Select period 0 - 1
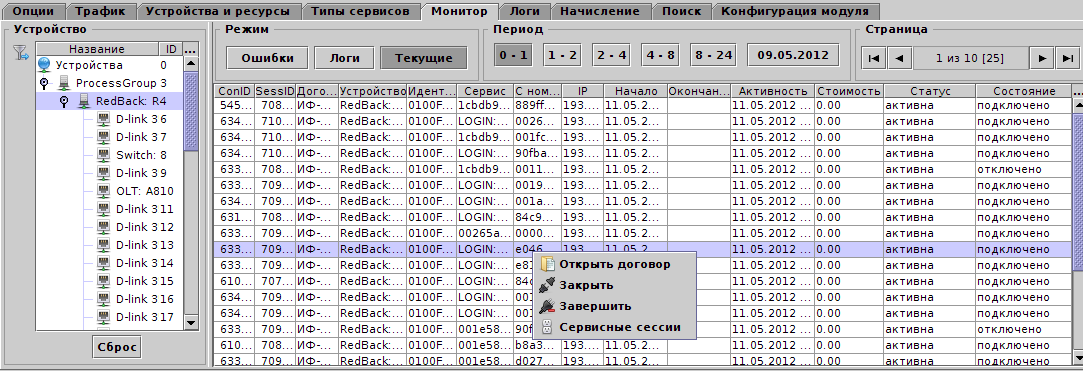This screenshot has height=371, width=1083. point(513,55)
